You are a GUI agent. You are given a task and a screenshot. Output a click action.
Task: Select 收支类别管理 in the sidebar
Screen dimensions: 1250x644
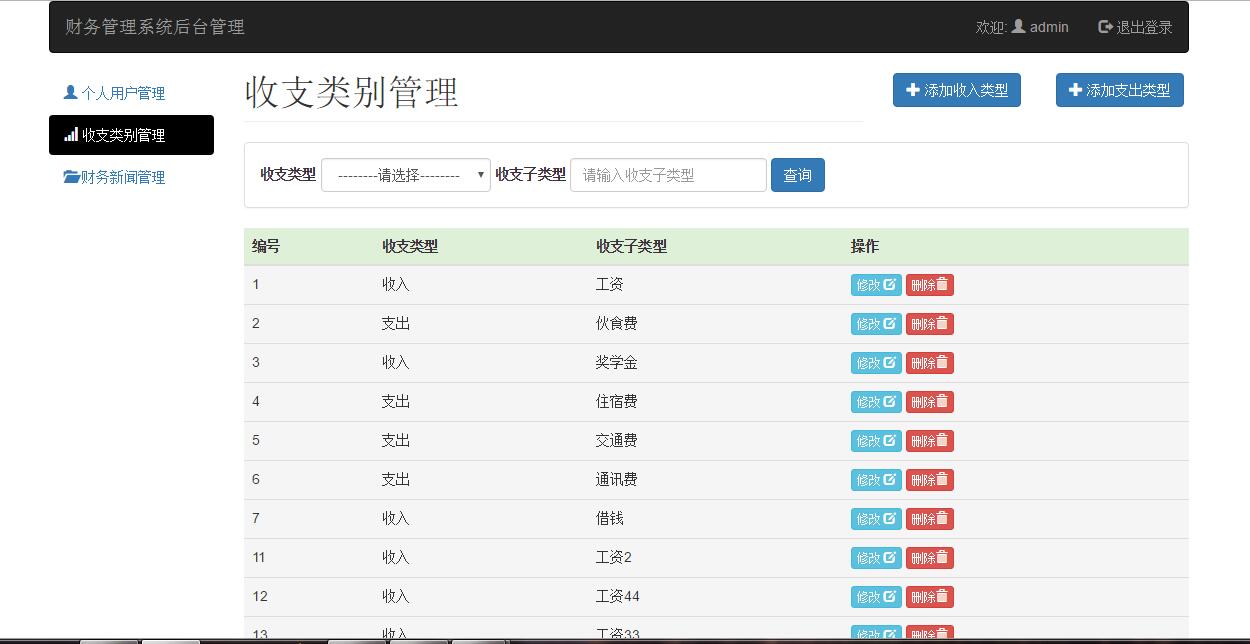(x=131, y=135)
